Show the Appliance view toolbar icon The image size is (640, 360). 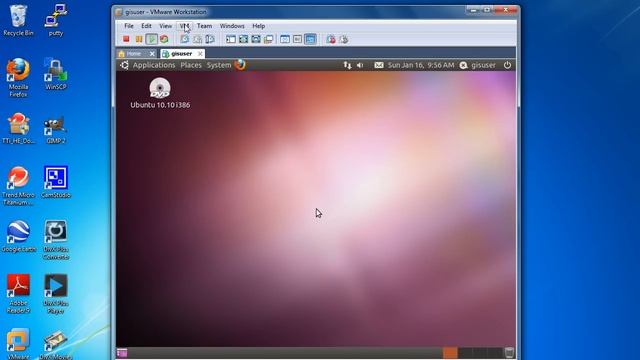click(x=298, y=39)
